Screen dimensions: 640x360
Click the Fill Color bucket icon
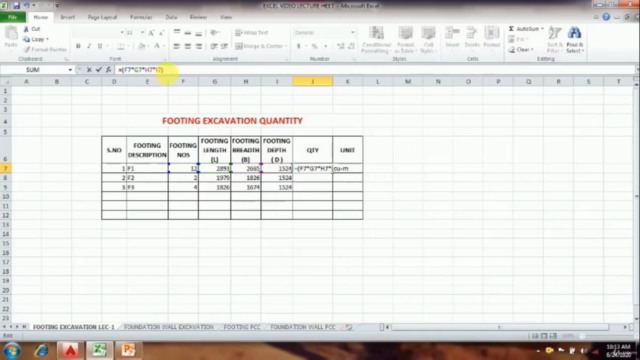click(141, 46)
